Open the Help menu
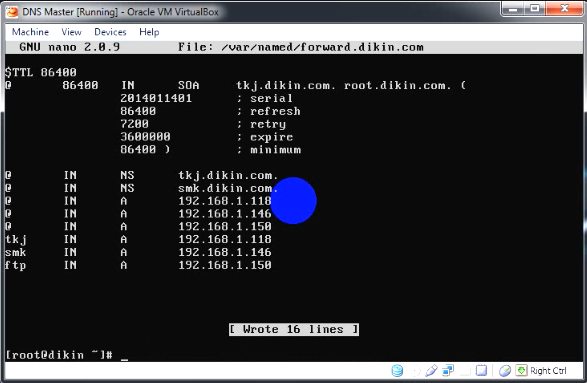Image resolution: width=587 pixels, height=383 pixels. pos(149,32)
